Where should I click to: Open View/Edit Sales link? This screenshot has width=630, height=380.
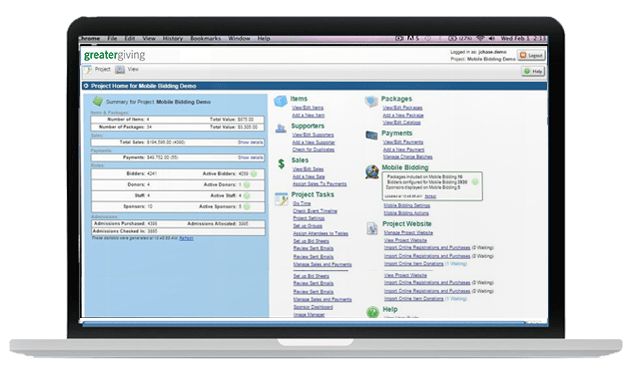coord(308,169)
